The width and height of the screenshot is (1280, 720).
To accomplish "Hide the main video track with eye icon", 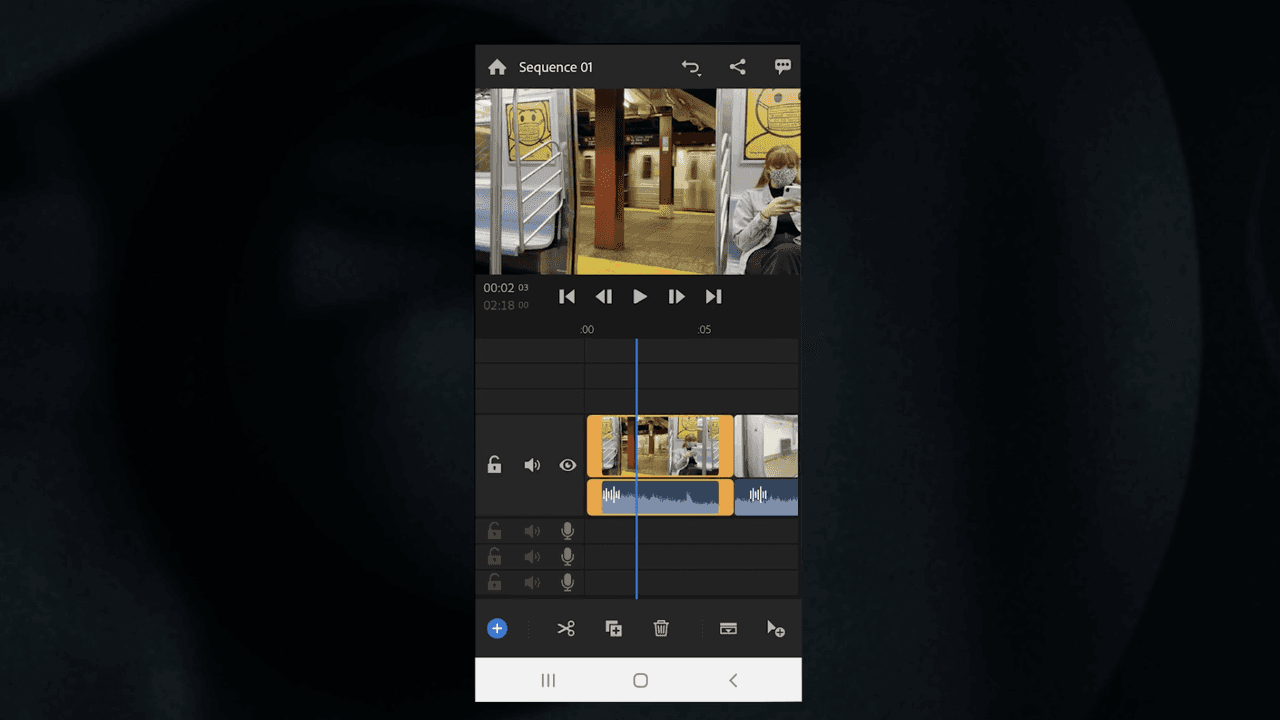I will [568, 465].
